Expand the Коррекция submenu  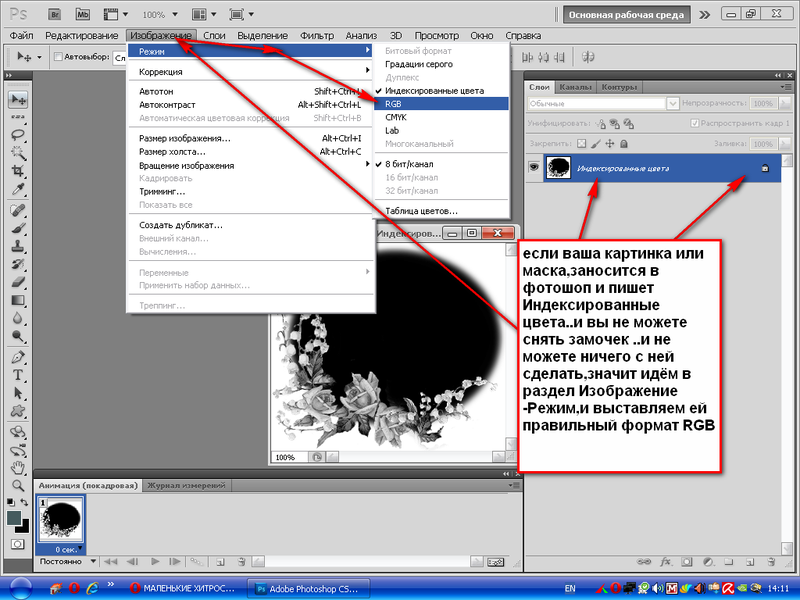point(250,71)
